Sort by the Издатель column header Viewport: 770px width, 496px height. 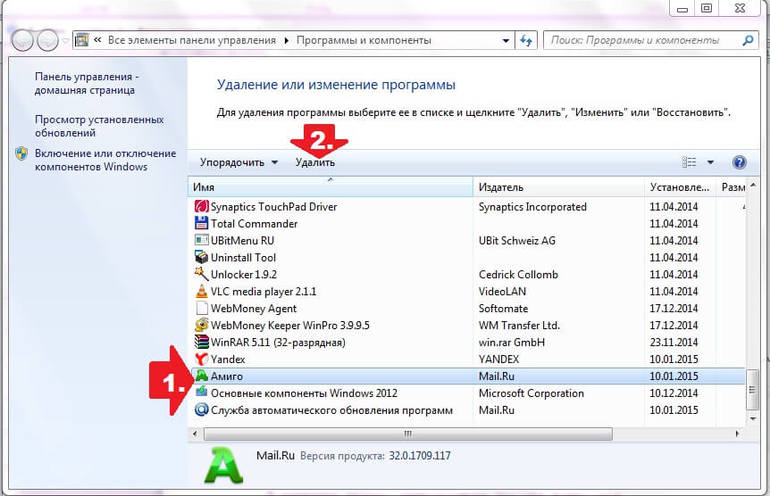pyautogui.click(x=558, y=187)
